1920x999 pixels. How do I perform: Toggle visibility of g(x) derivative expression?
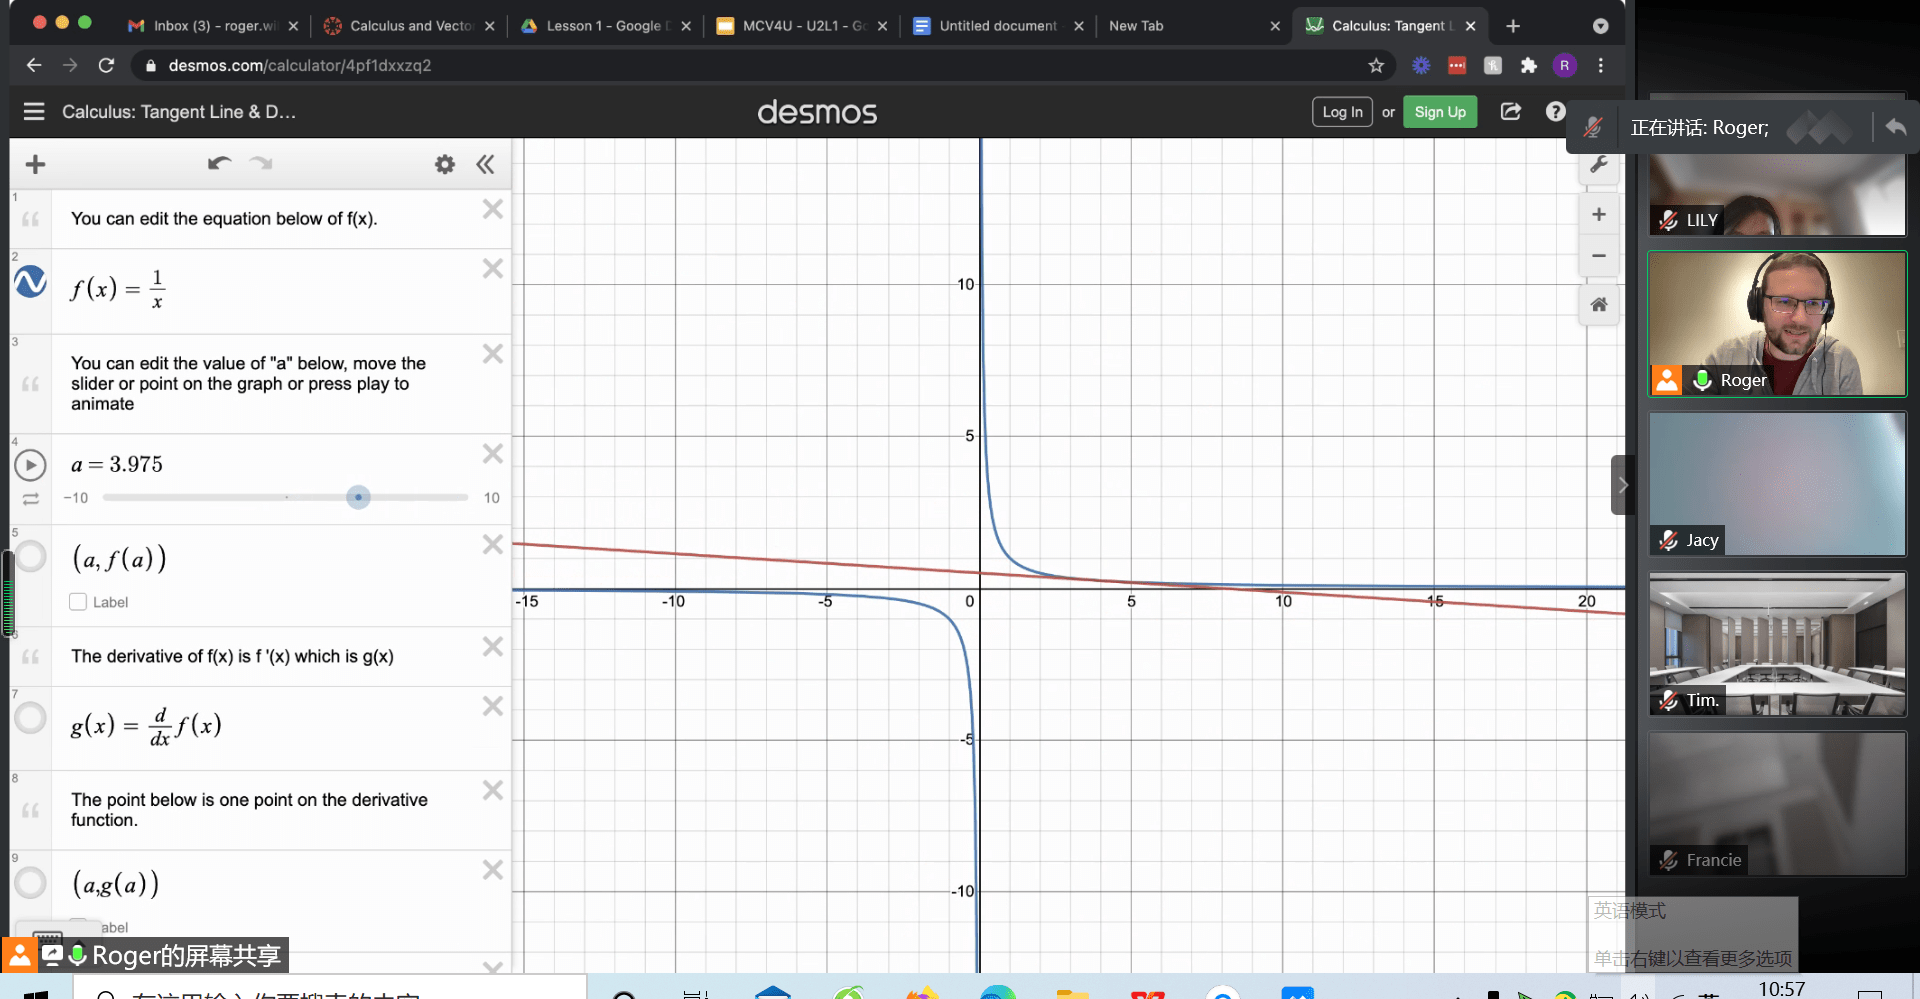tap(30, 717)
